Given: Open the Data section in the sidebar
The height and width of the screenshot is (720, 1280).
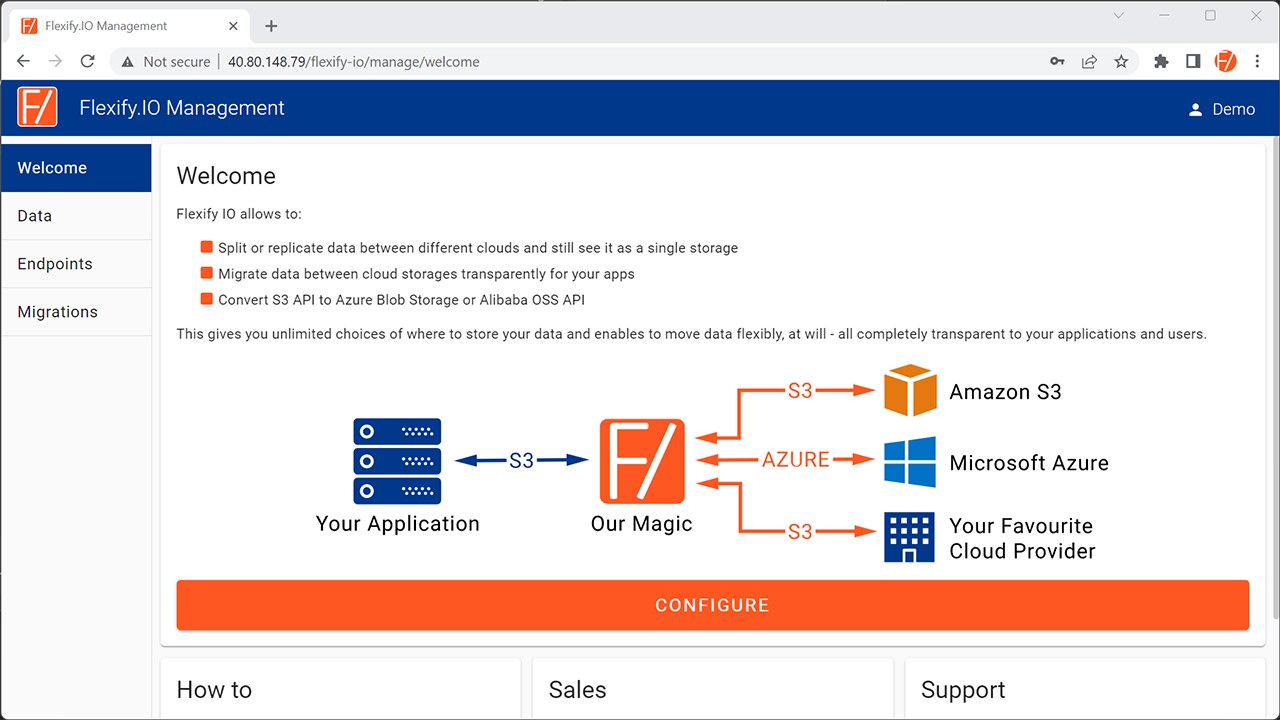Looking at the screenshot, I should 76,216.
